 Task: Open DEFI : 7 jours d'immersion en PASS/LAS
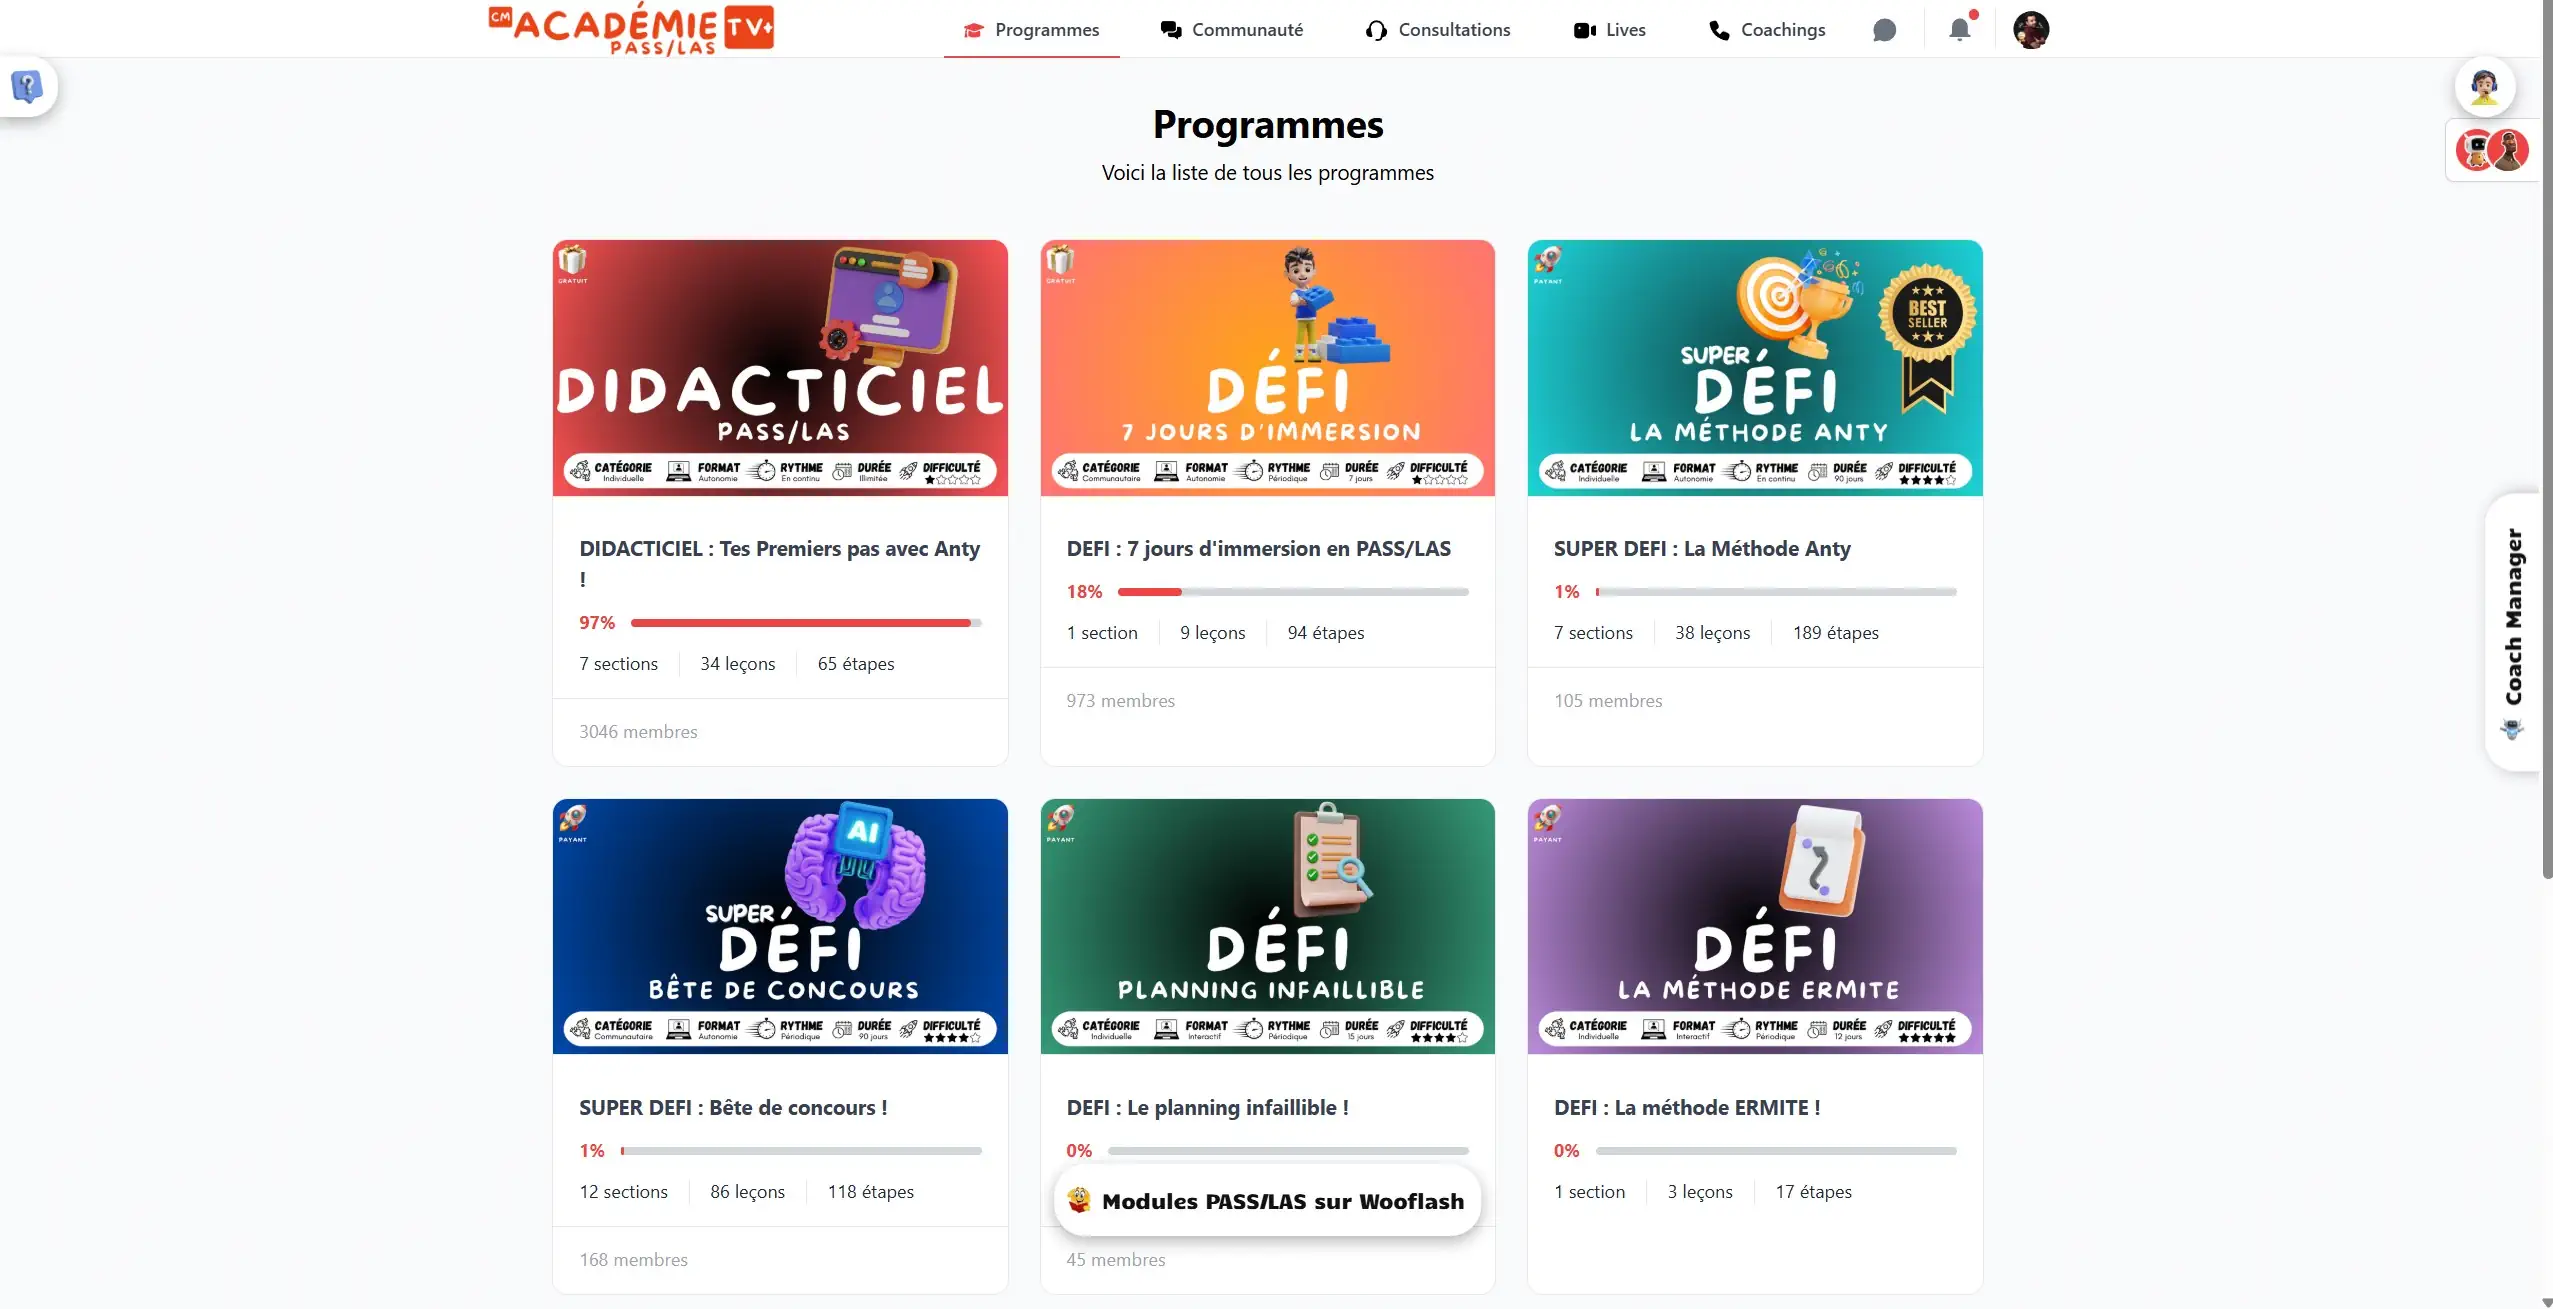(1258, 549)
